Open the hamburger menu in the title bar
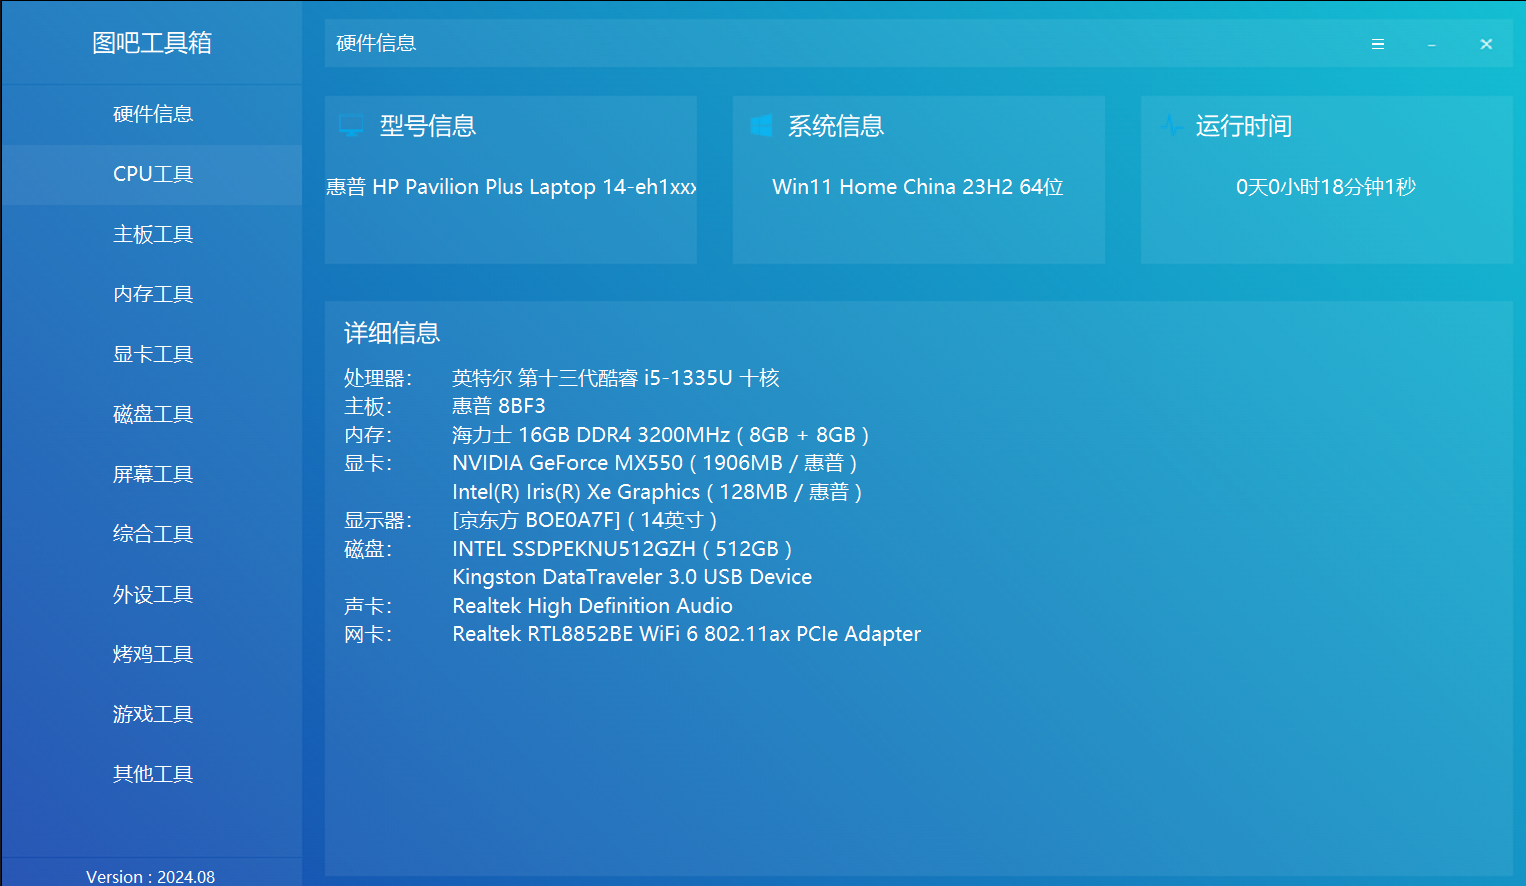 coord(1378,44)
